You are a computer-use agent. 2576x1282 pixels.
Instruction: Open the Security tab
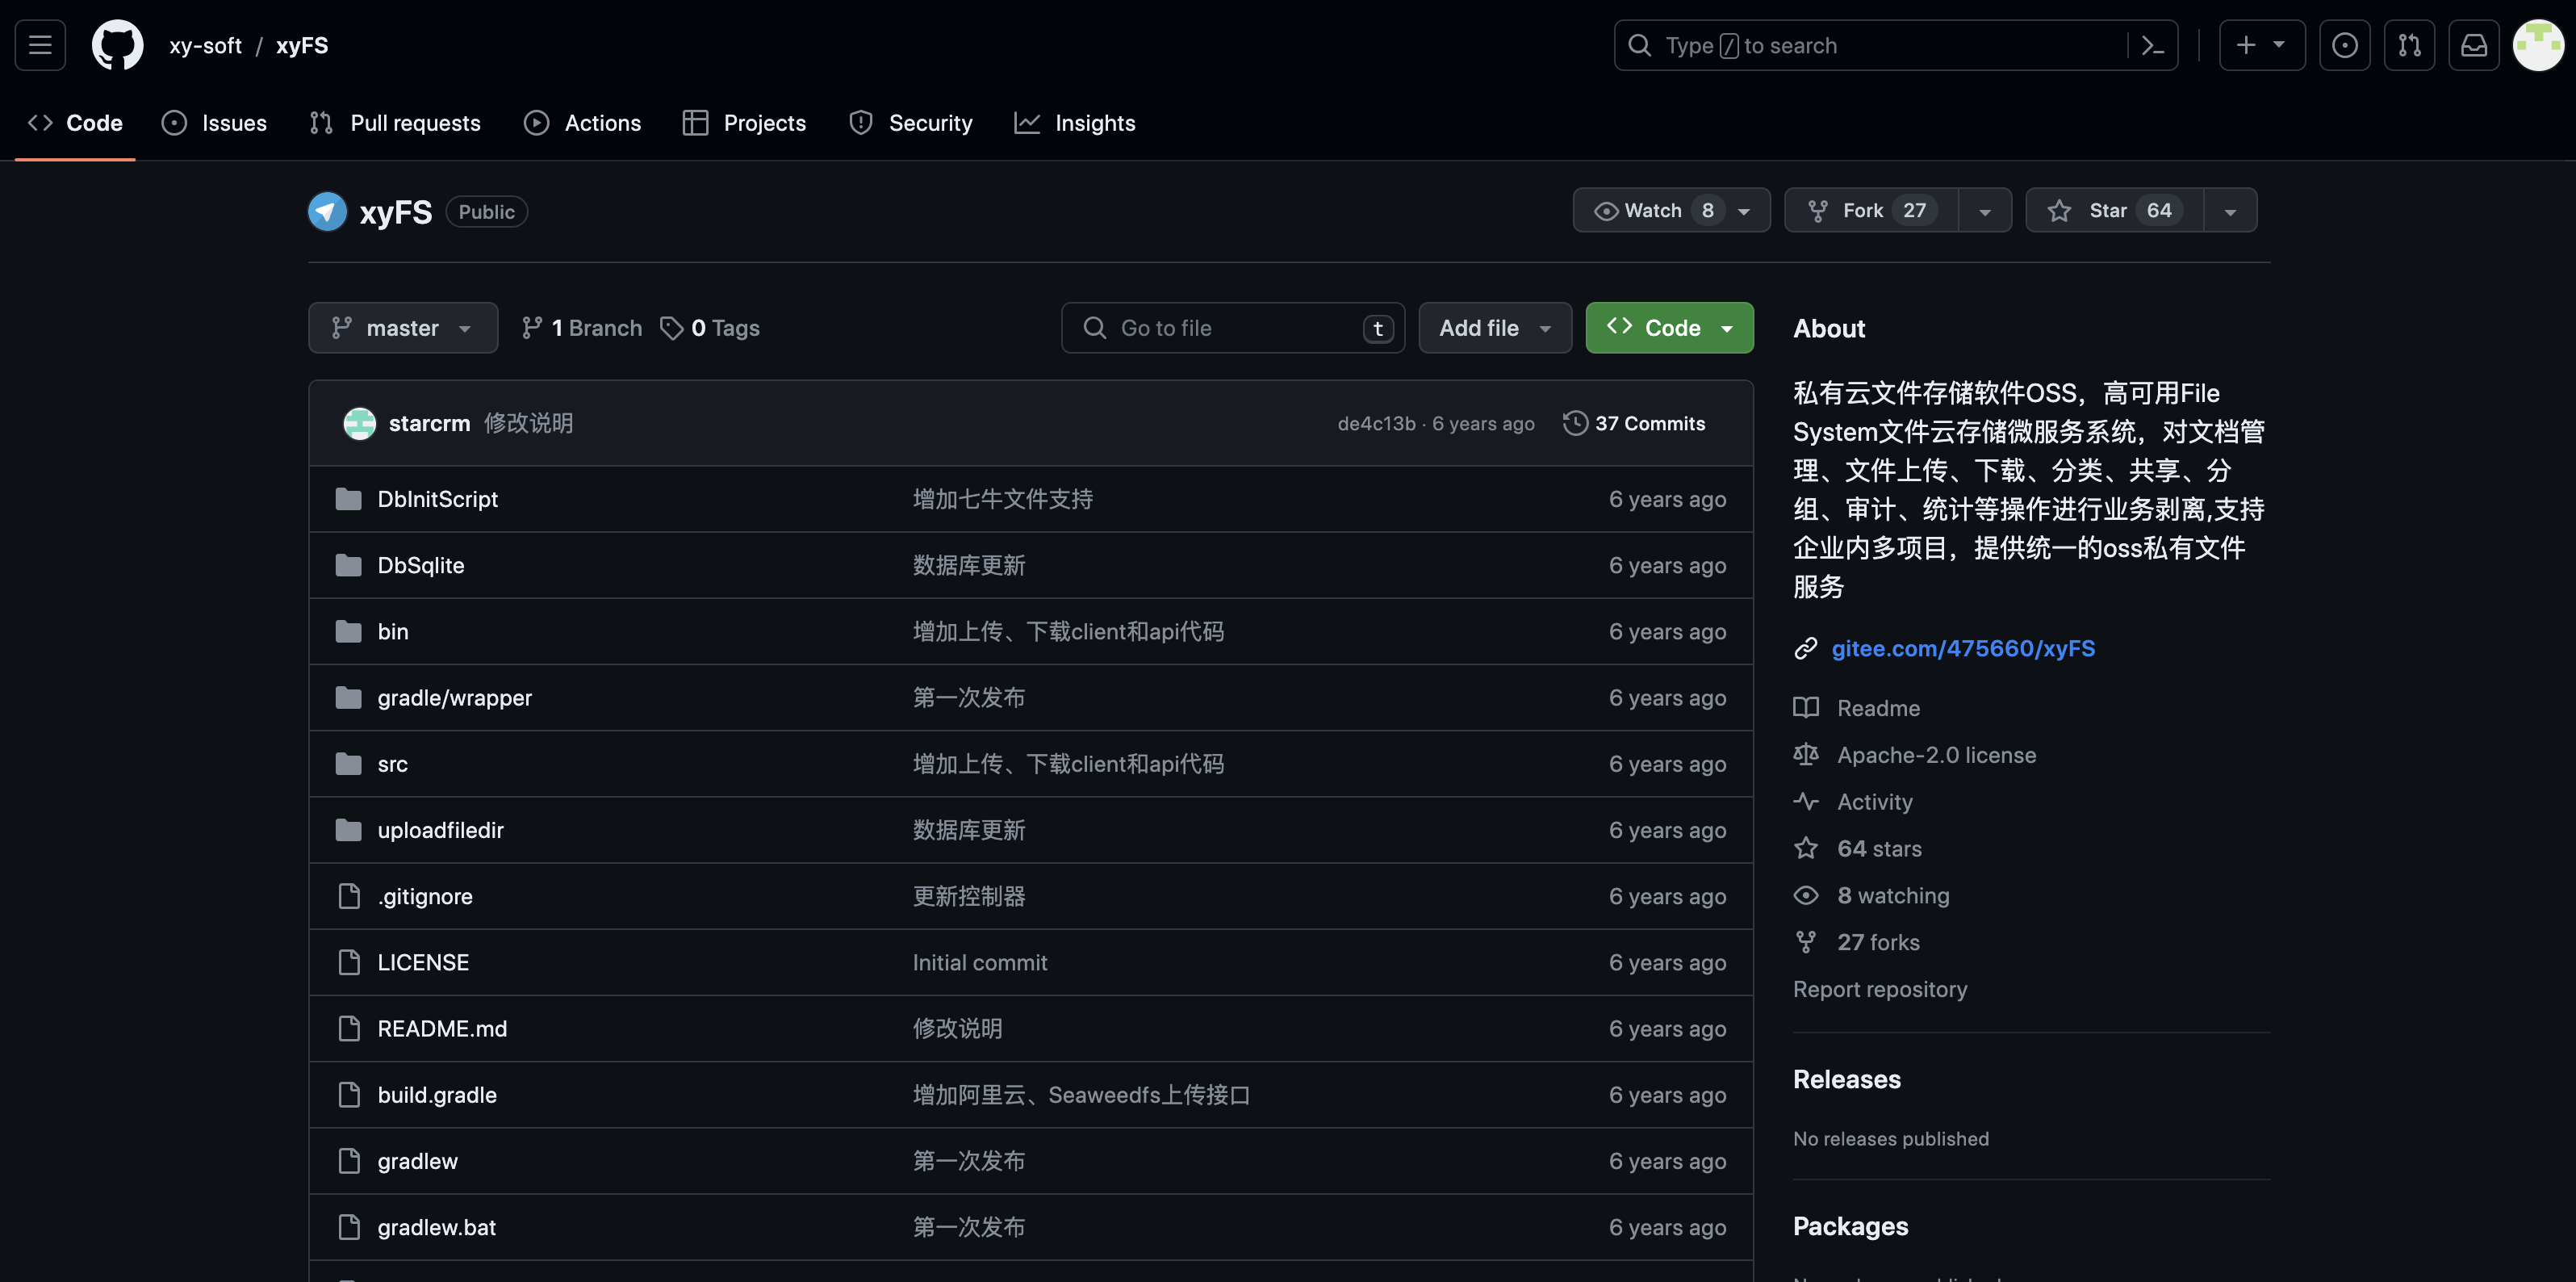coord(910,123)
